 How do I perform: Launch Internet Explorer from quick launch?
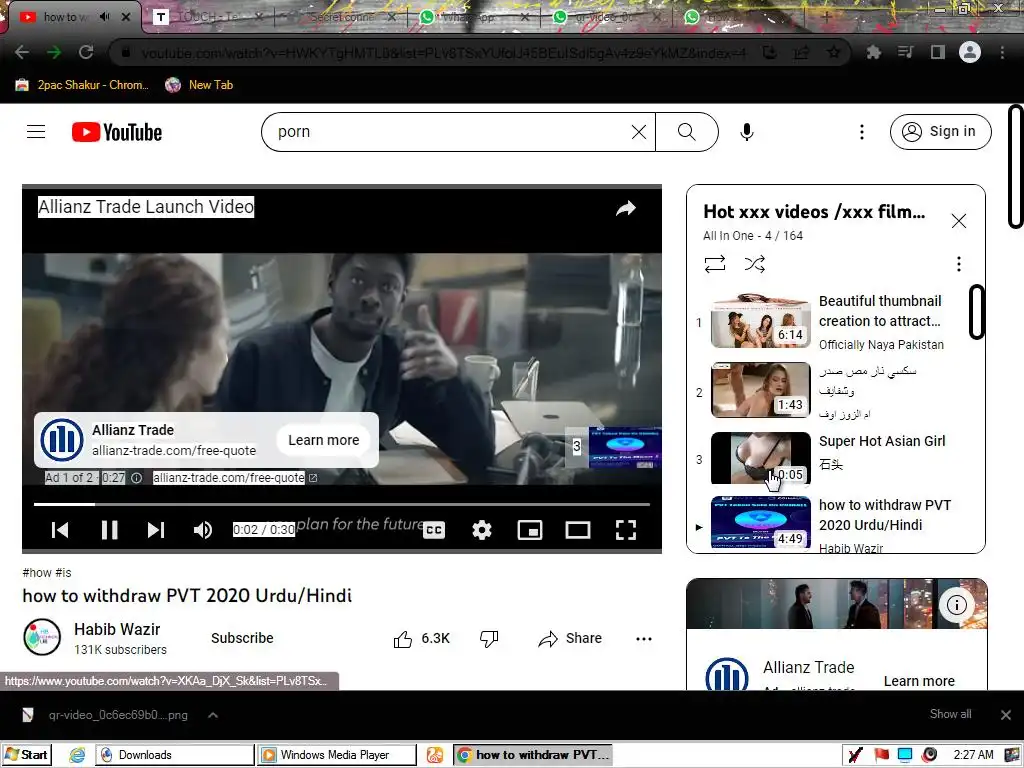77,755
